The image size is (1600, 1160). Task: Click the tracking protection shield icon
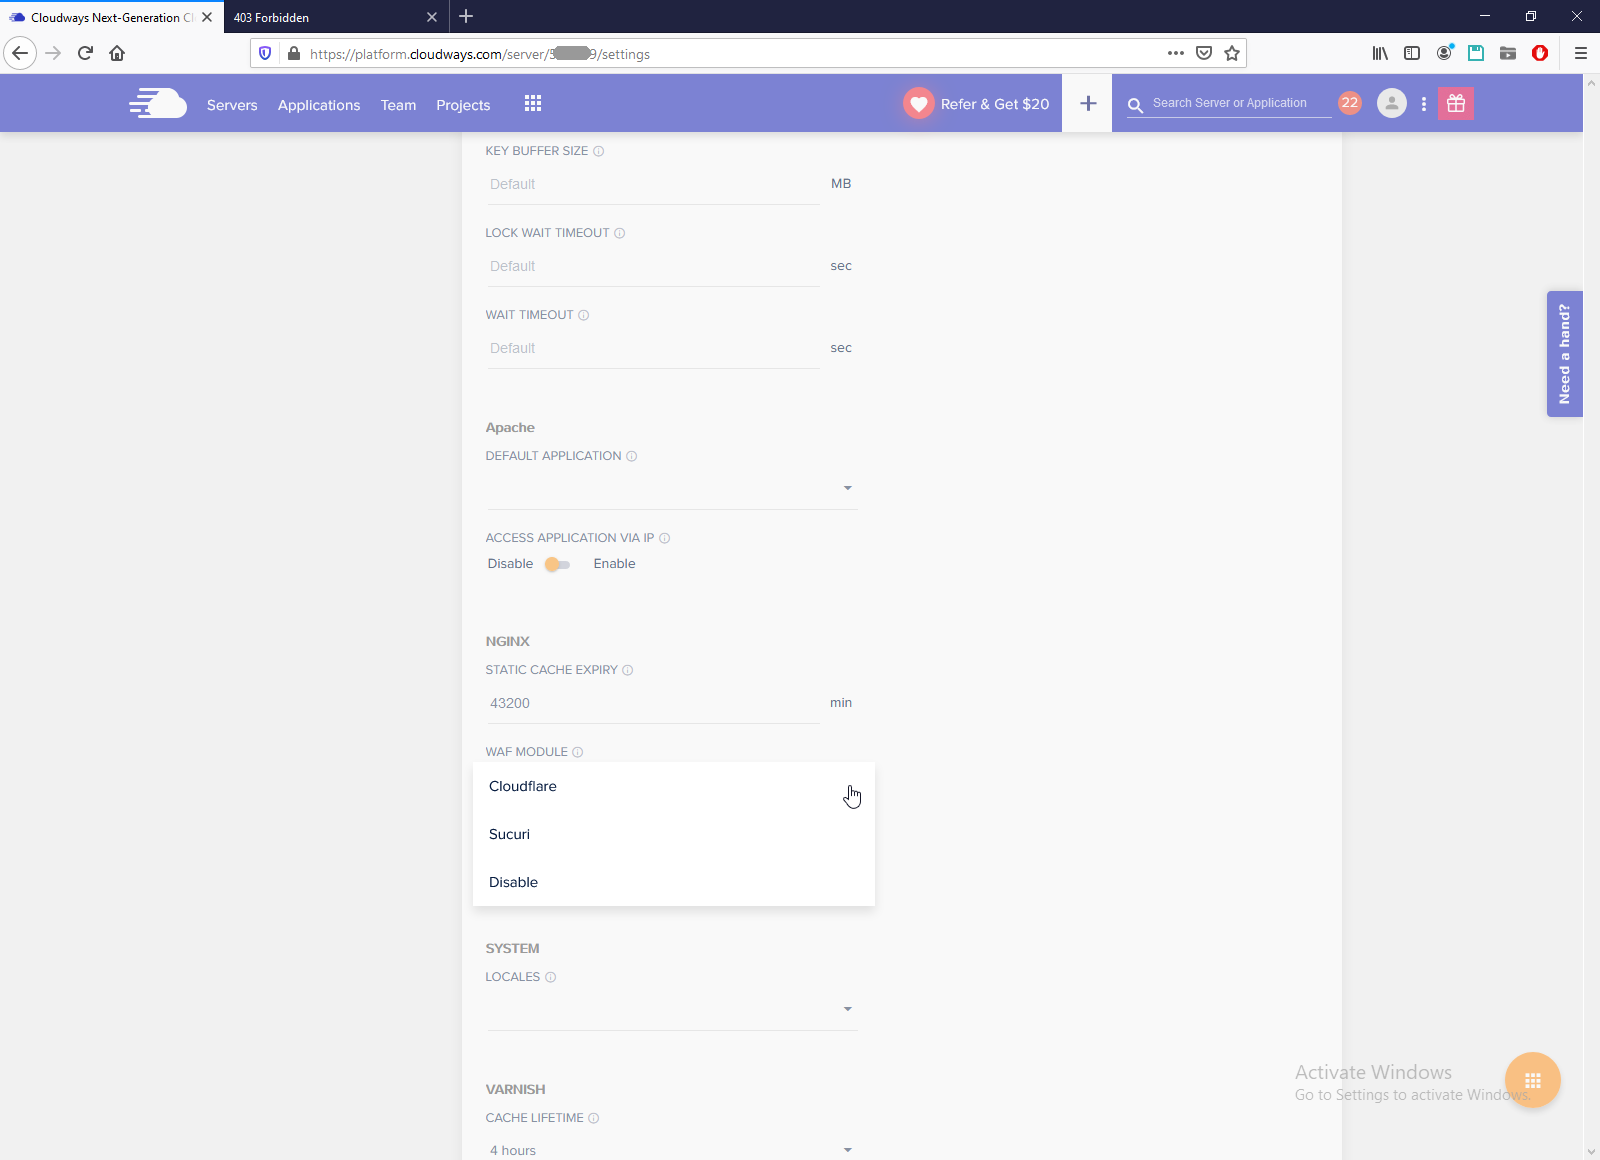[x=265, y=53]
